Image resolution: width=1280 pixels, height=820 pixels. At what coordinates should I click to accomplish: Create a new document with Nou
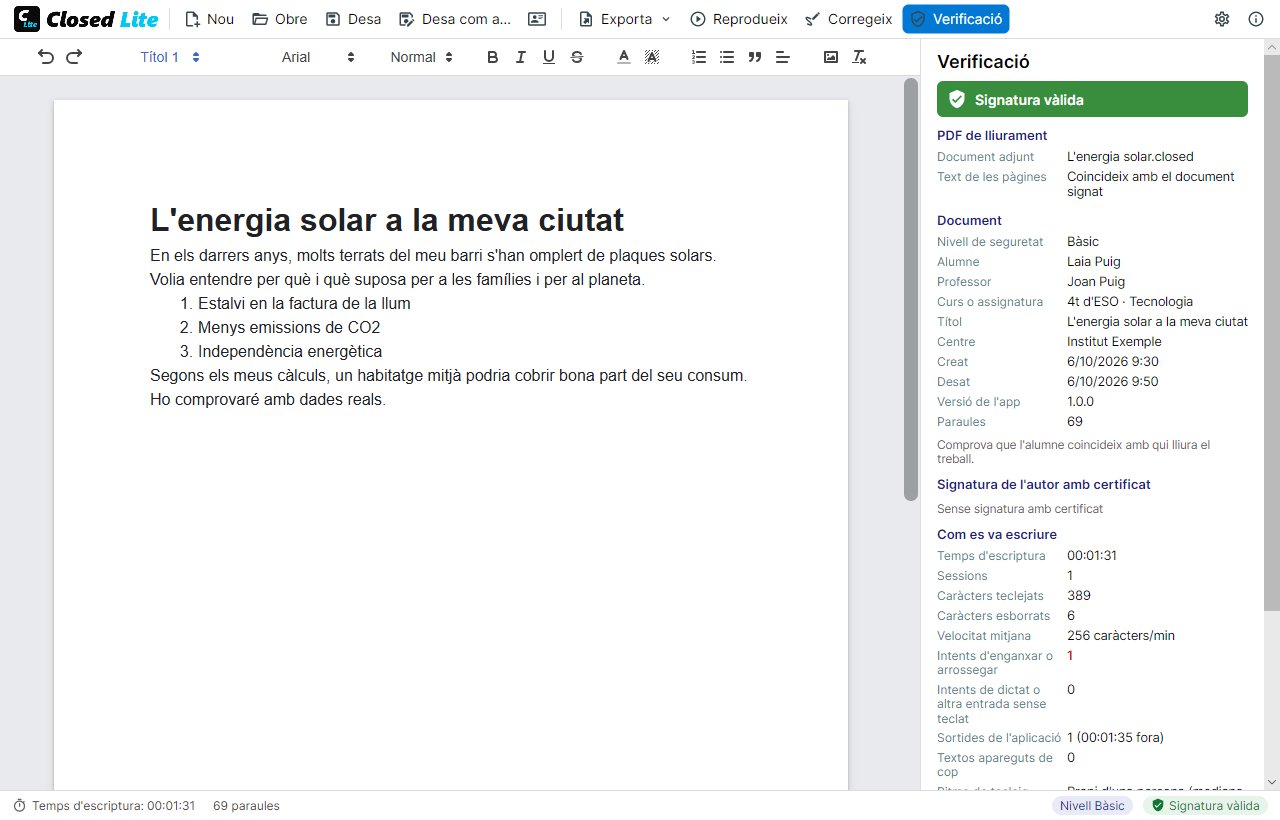tap(209, 19)
